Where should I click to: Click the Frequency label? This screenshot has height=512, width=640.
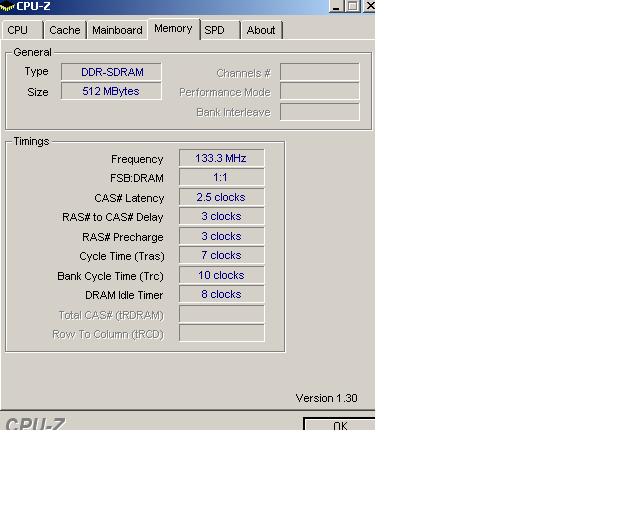coord(137,159)
